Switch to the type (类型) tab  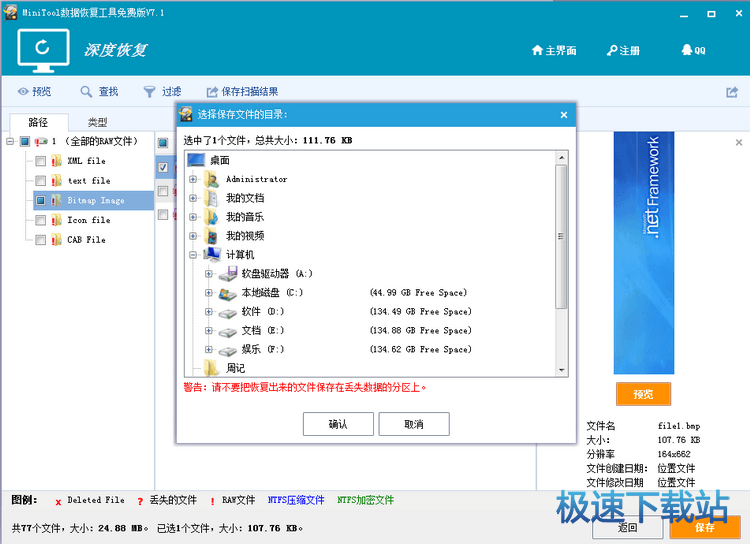[98, 122]
